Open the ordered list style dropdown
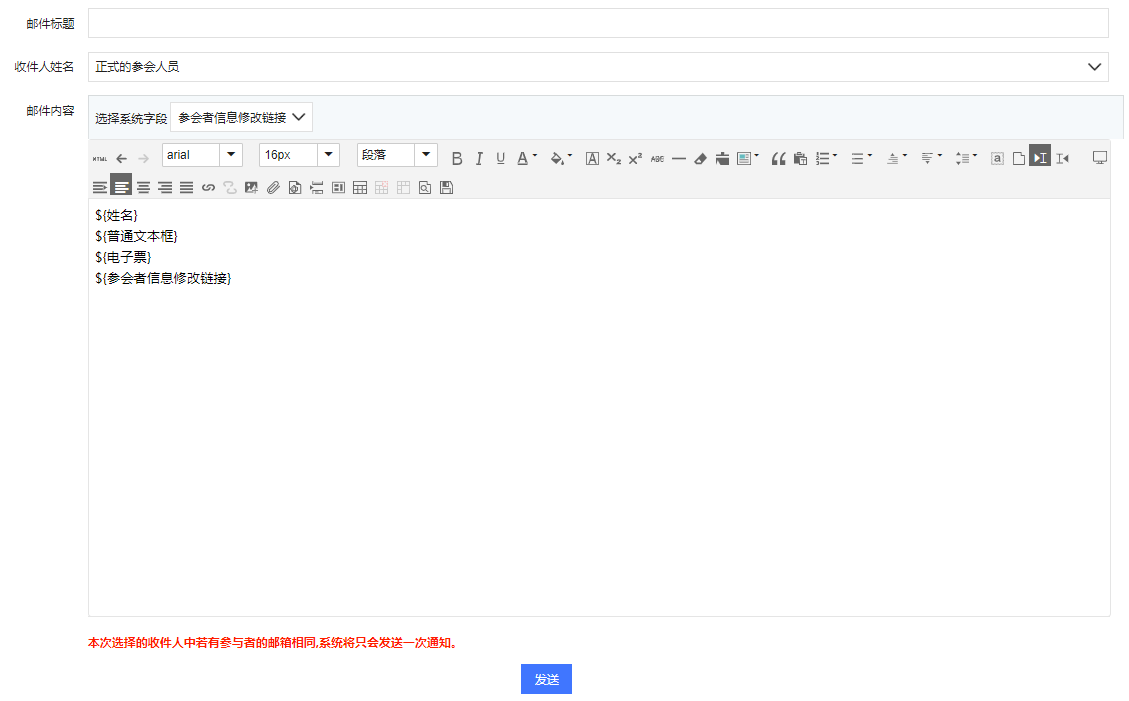 tap(835, 156)
